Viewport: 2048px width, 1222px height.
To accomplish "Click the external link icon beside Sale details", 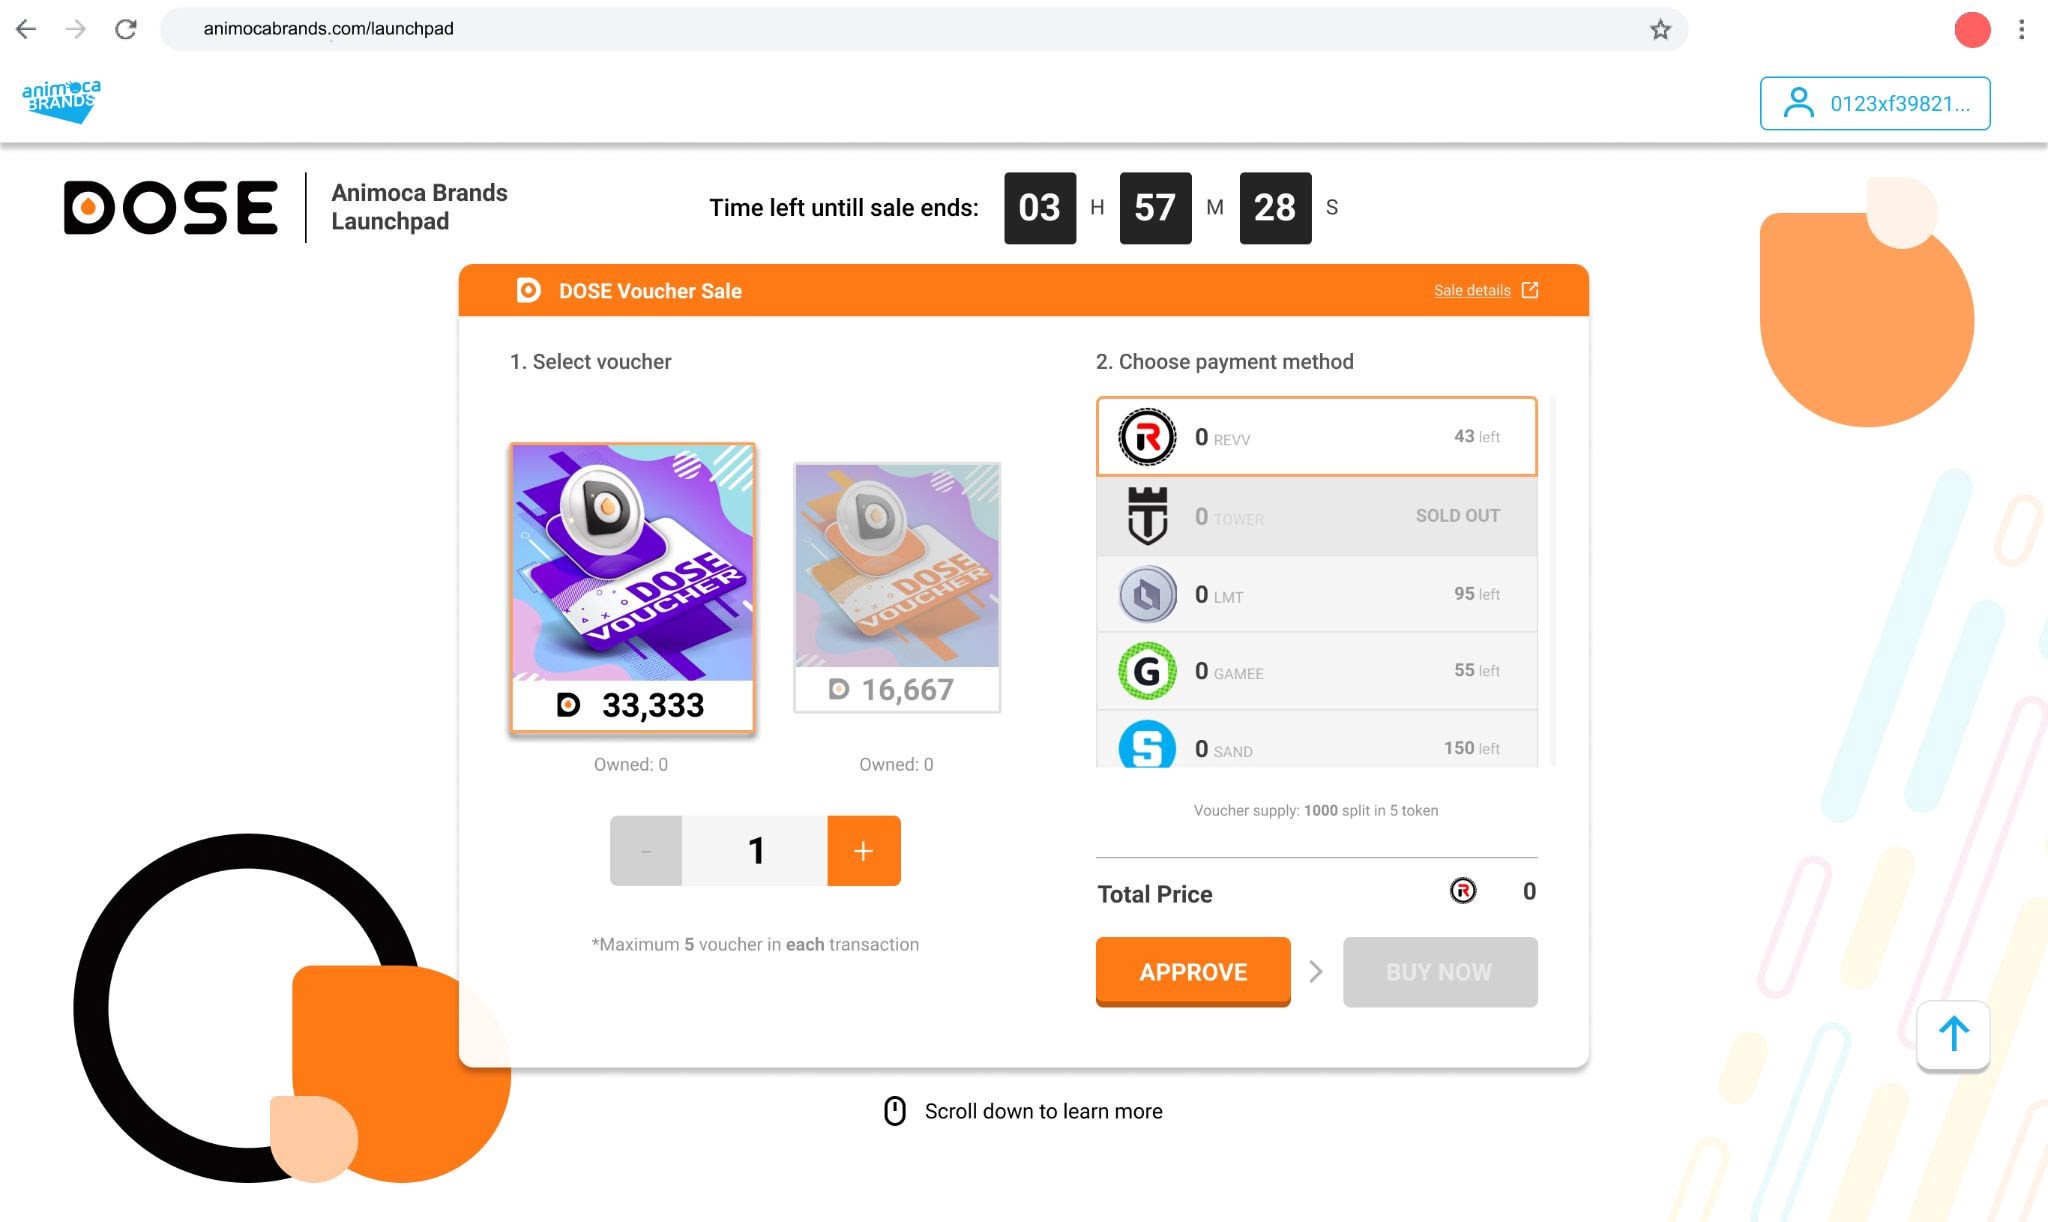I will (x=1530, y=290).
